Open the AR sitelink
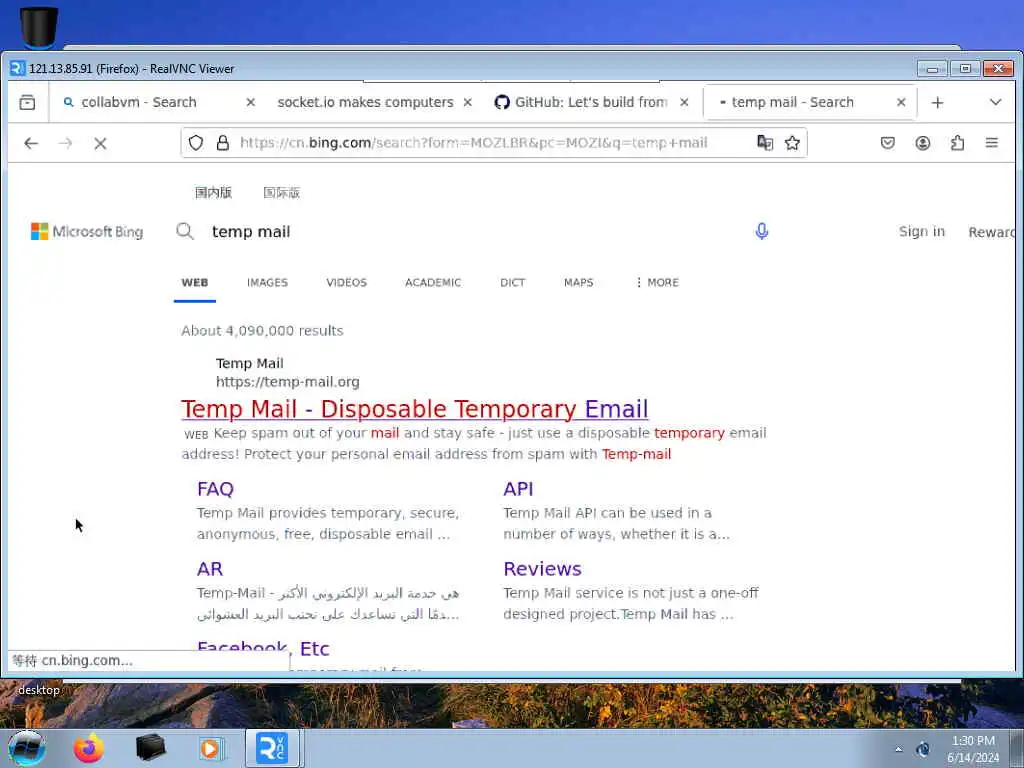 point(210,569)
